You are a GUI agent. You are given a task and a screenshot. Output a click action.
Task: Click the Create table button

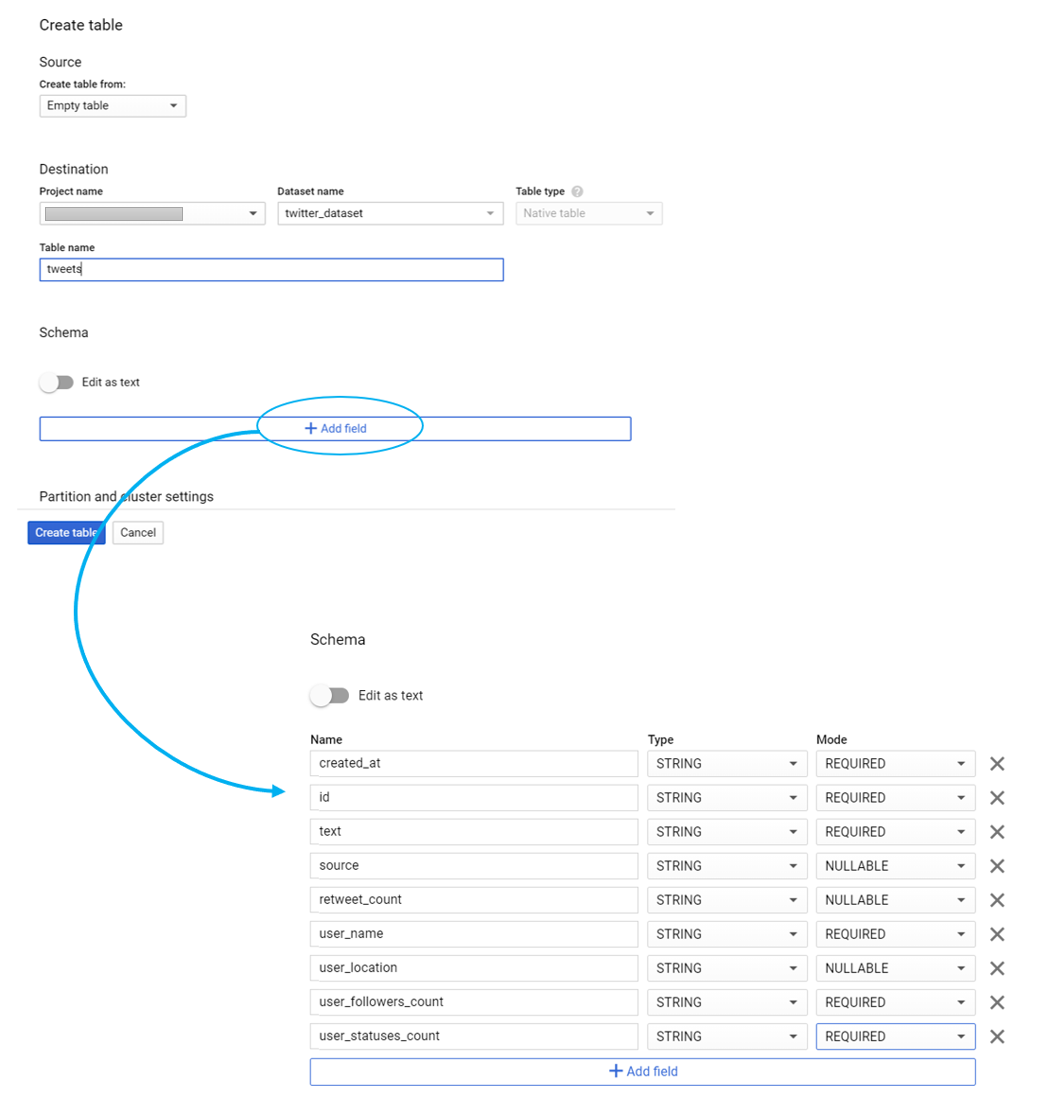[66, 533]
